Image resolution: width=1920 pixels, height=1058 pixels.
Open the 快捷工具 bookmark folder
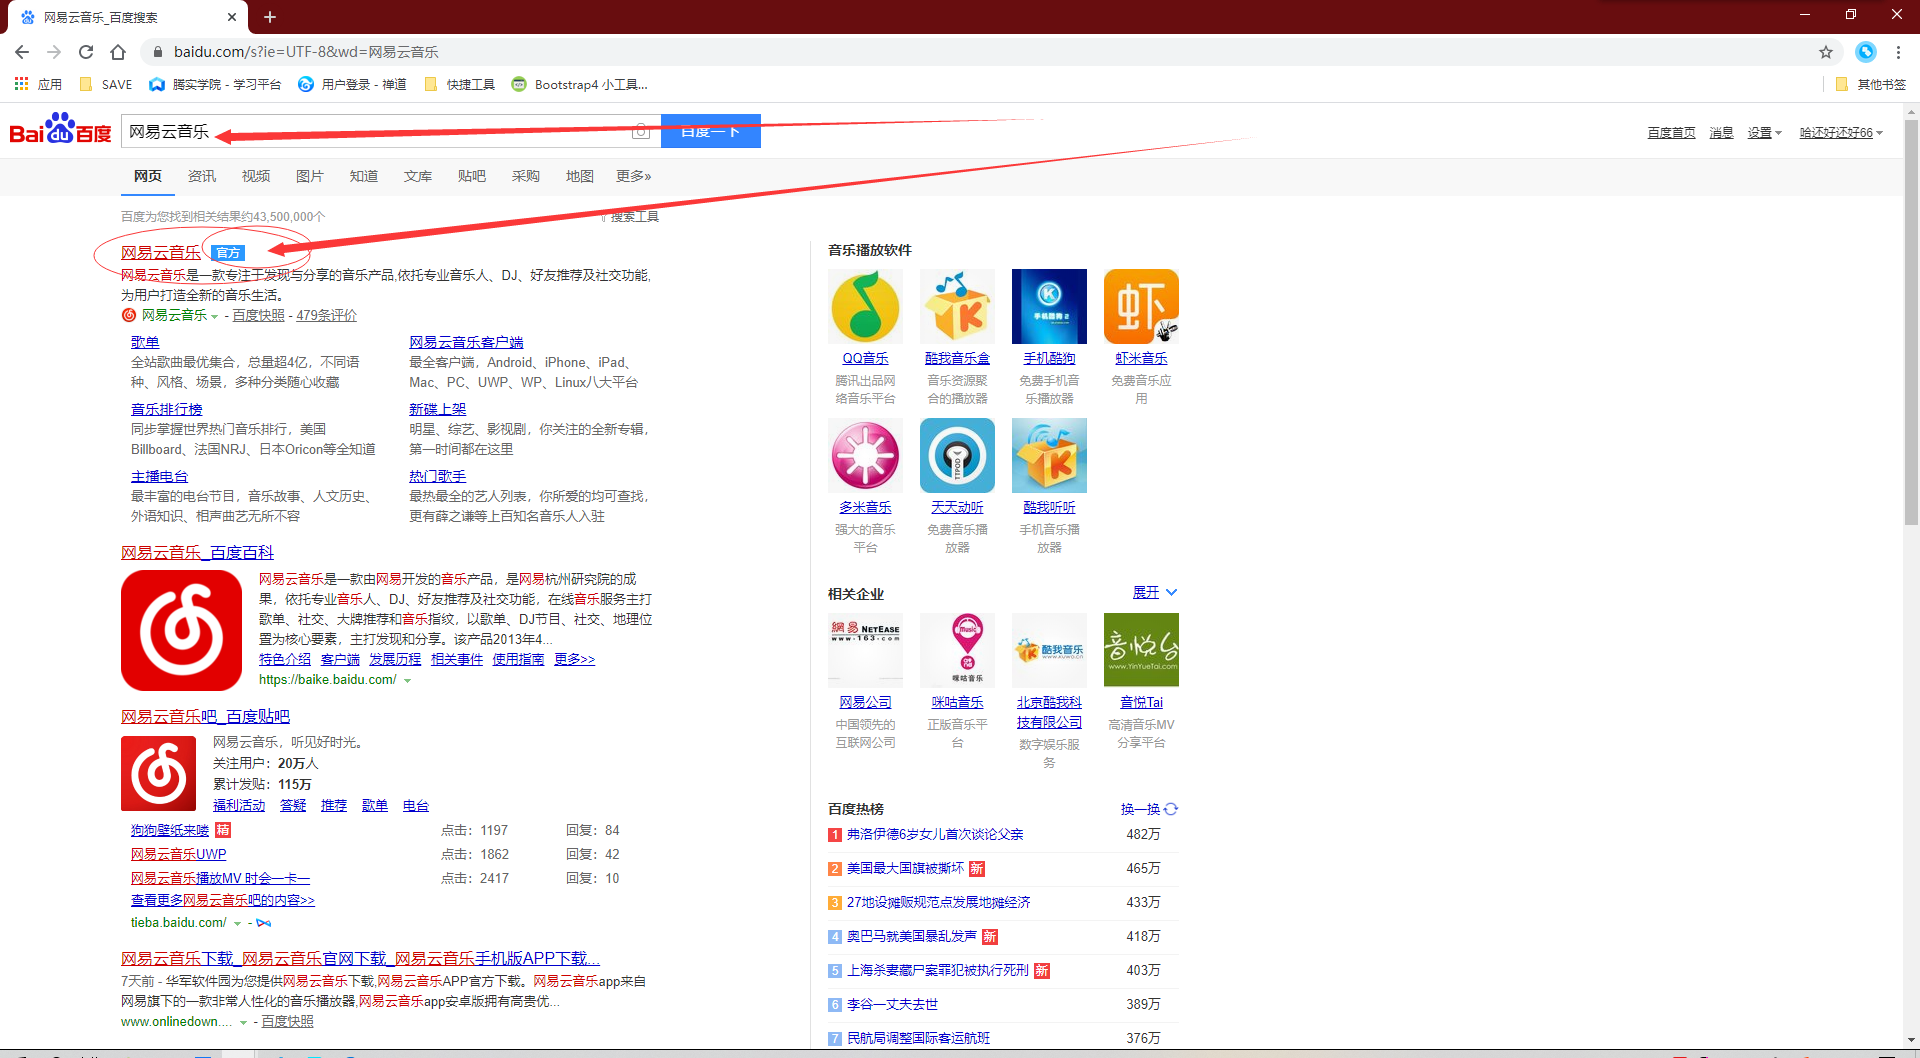(x=460, y=84)
